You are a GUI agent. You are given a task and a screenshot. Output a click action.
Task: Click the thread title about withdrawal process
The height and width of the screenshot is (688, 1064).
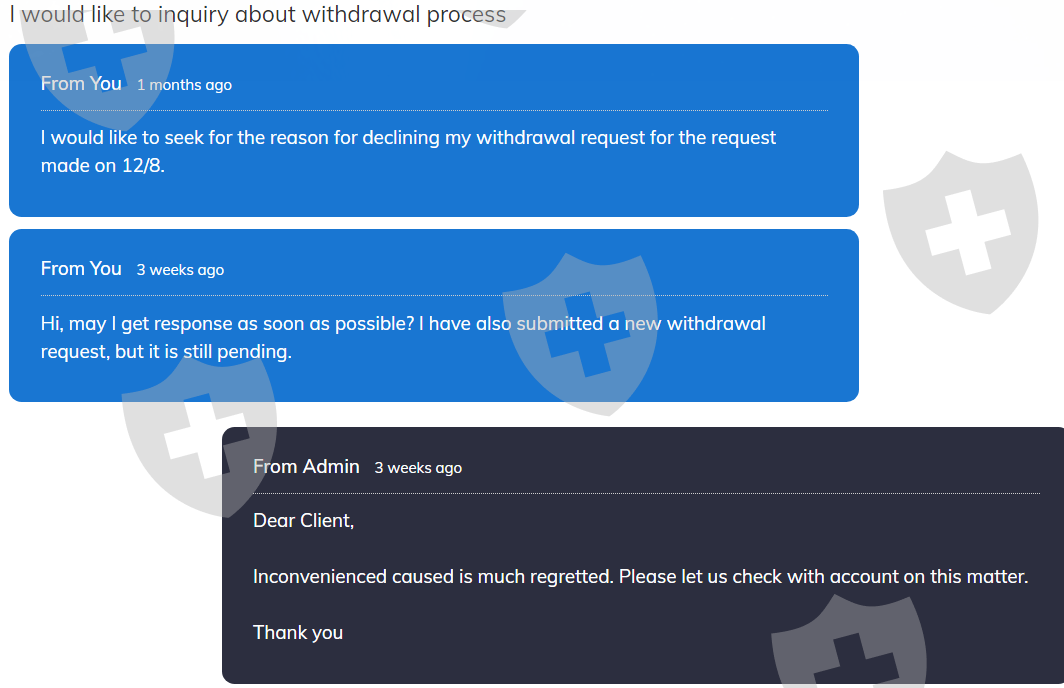pyautogui.click(x=258, y=15)
